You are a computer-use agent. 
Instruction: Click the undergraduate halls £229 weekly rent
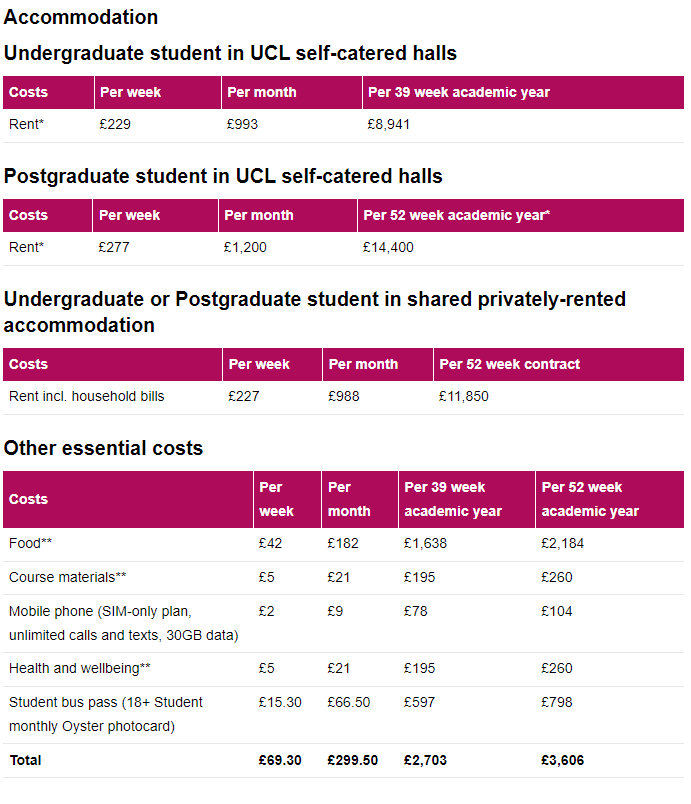pos(115,125)
